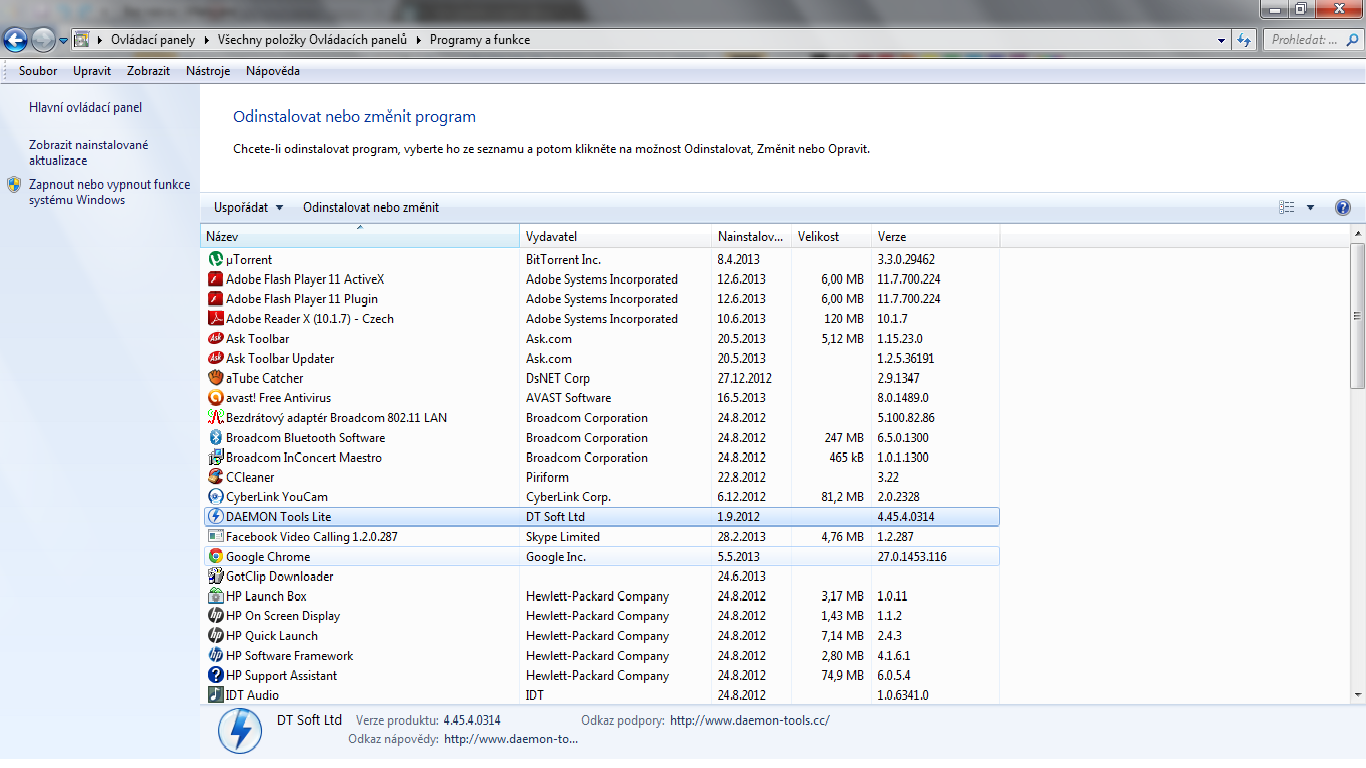Click the avast! Free Antivirus icon
The width and height of the screenshot is (1366, 768).
215,398
